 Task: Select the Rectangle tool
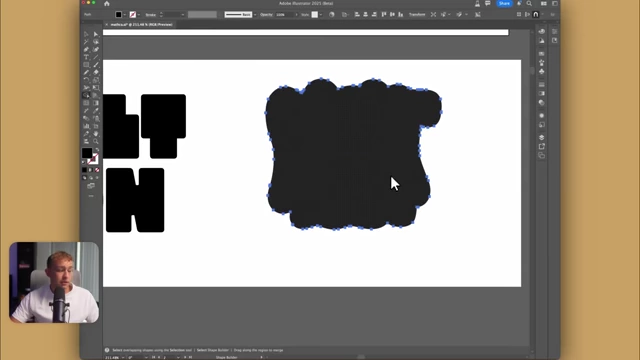point(86,65)
